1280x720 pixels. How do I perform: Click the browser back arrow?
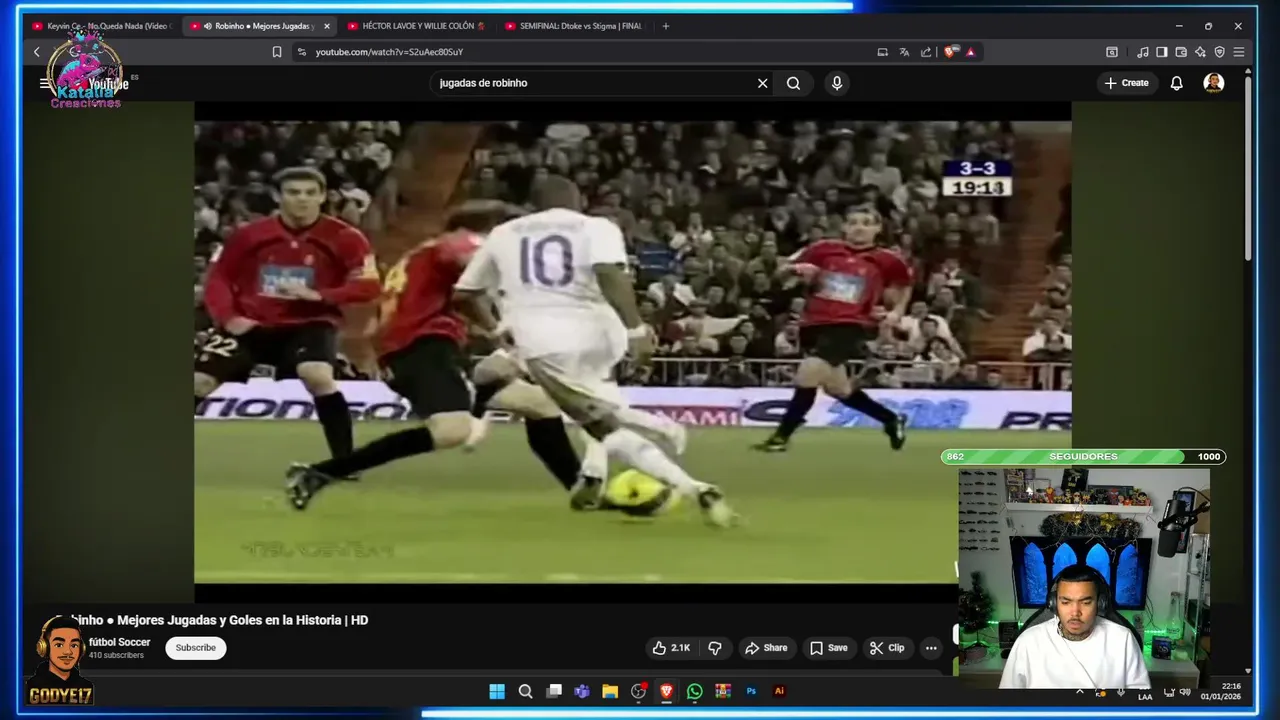pos(37,52)
